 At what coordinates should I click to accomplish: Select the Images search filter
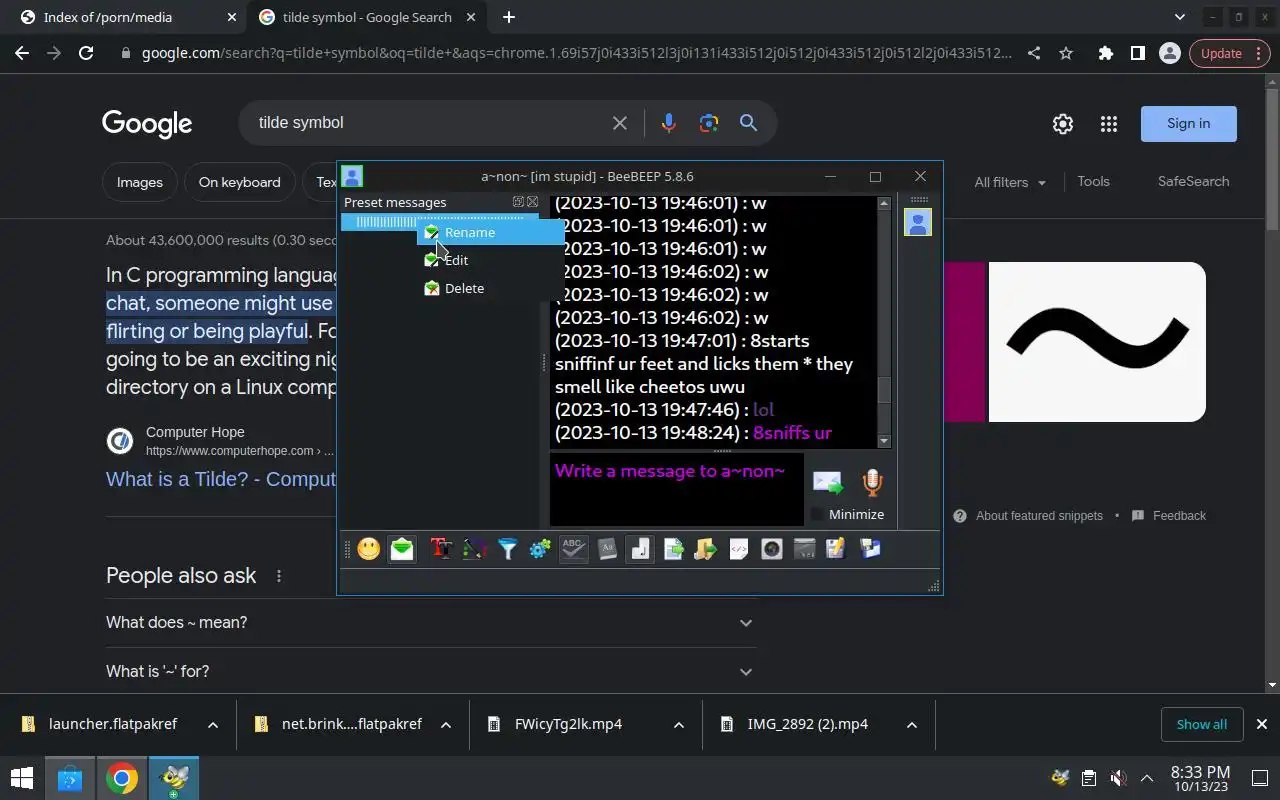[140, 182]
